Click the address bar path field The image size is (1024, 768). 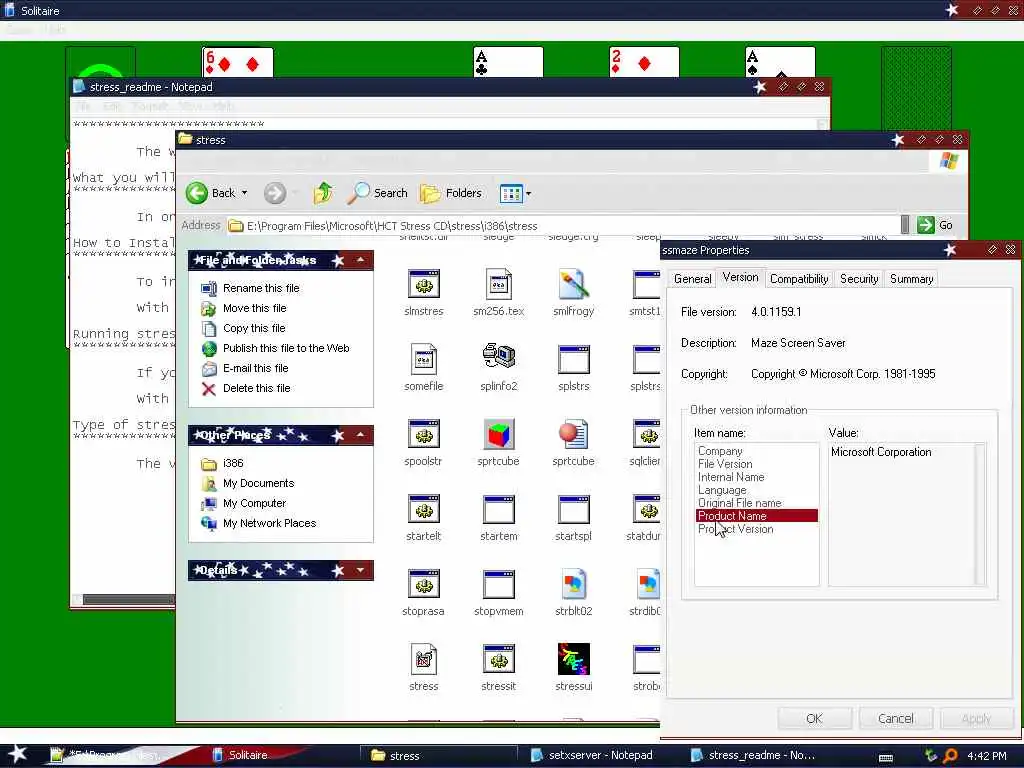tap(565, 225)
